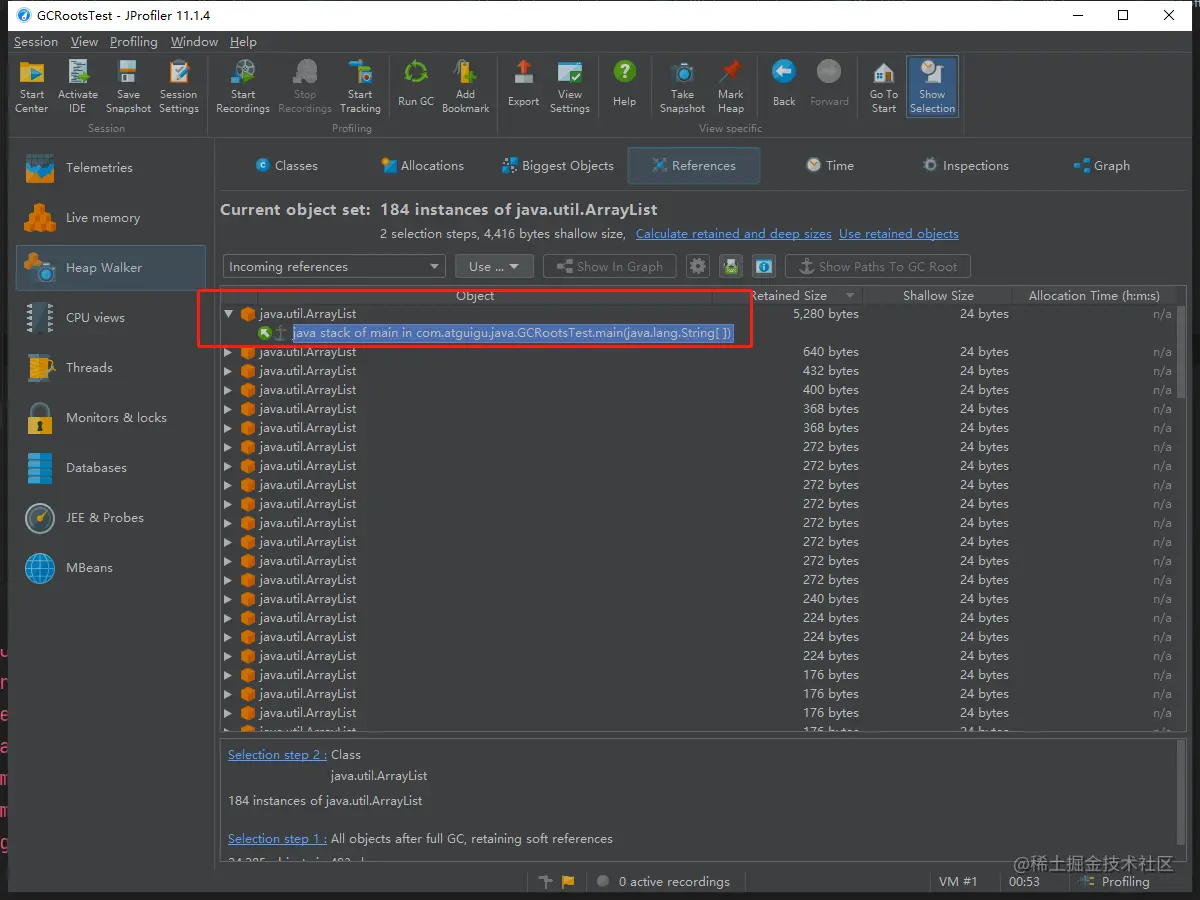Click the Export icon
The image size is (1200, 900).
523,84
